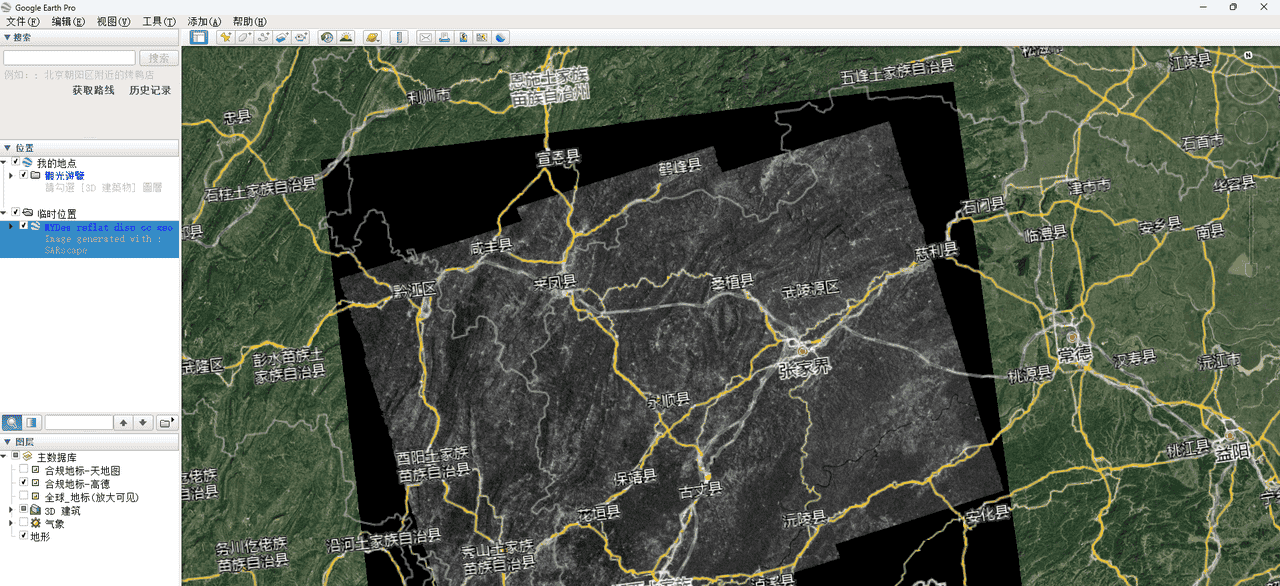This screenshot has width=1280, height=586.
Task: Select the Add Path tool
Action: tap(263, 38)
